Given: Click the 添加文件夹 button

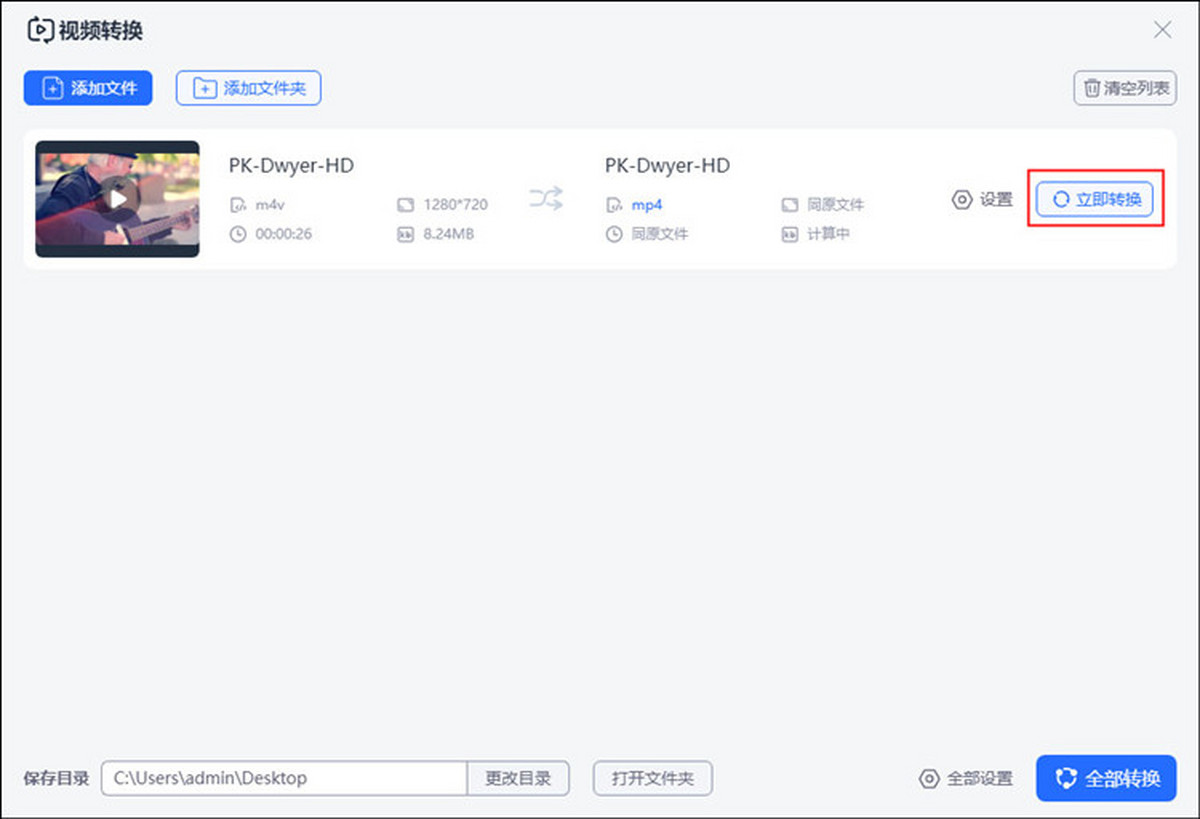Looking at the screenshot, I should pos(248,88).
